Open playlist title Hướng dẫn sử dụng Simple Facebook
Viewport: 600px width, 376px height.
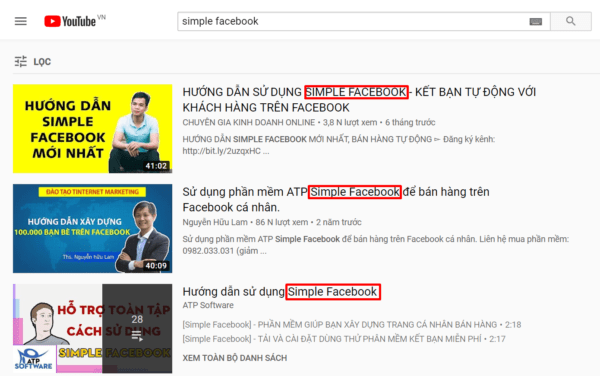coord(281,292)
